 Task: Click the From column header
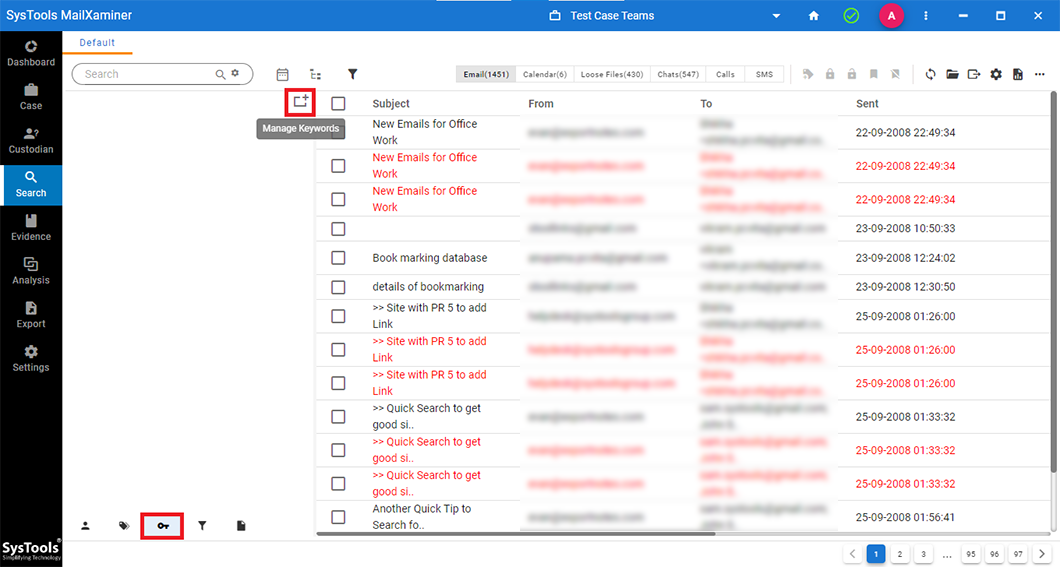click(541, 103)
